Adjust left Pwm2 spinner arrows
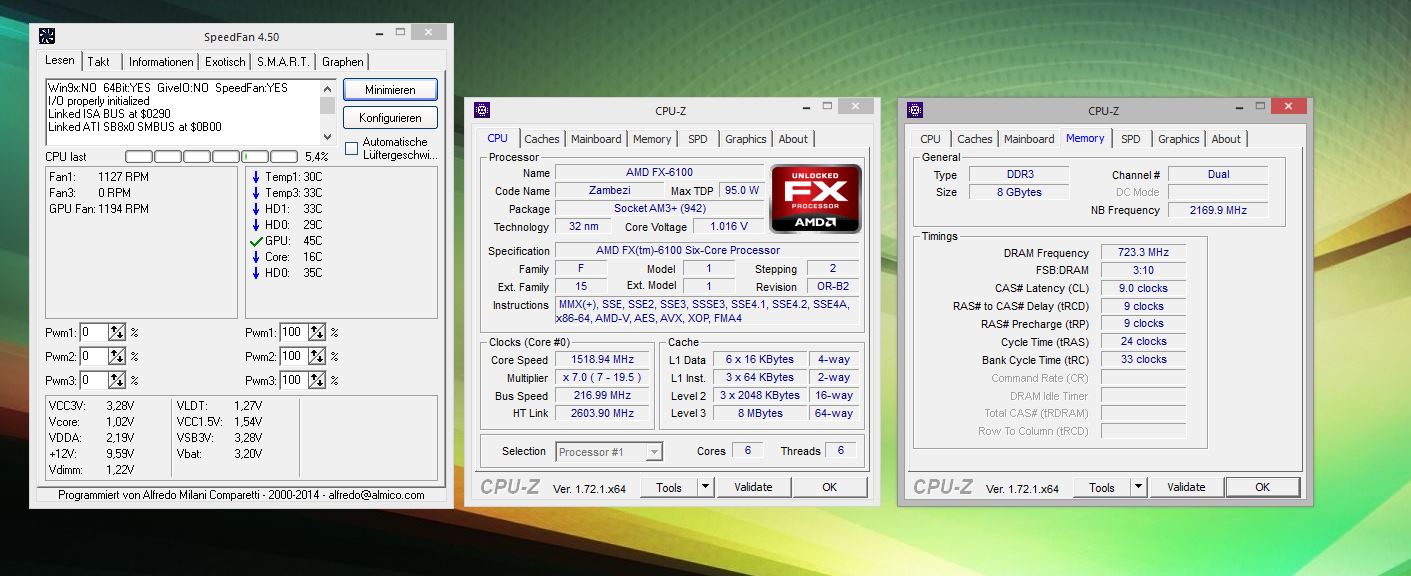 pyautogui.click(x=117, y=356)
